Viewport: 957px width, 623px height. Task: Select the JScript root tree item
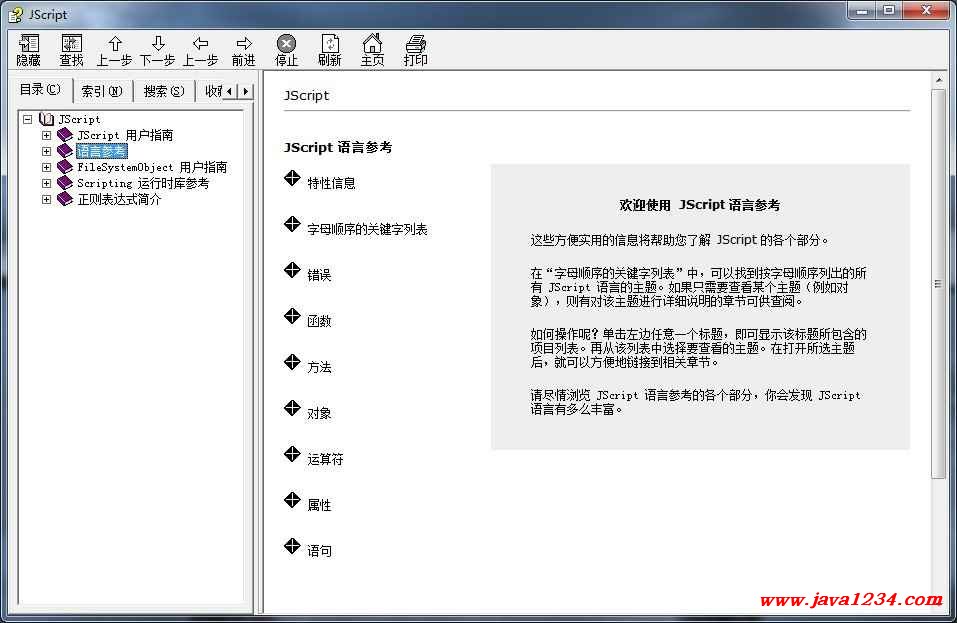(79, 119)
